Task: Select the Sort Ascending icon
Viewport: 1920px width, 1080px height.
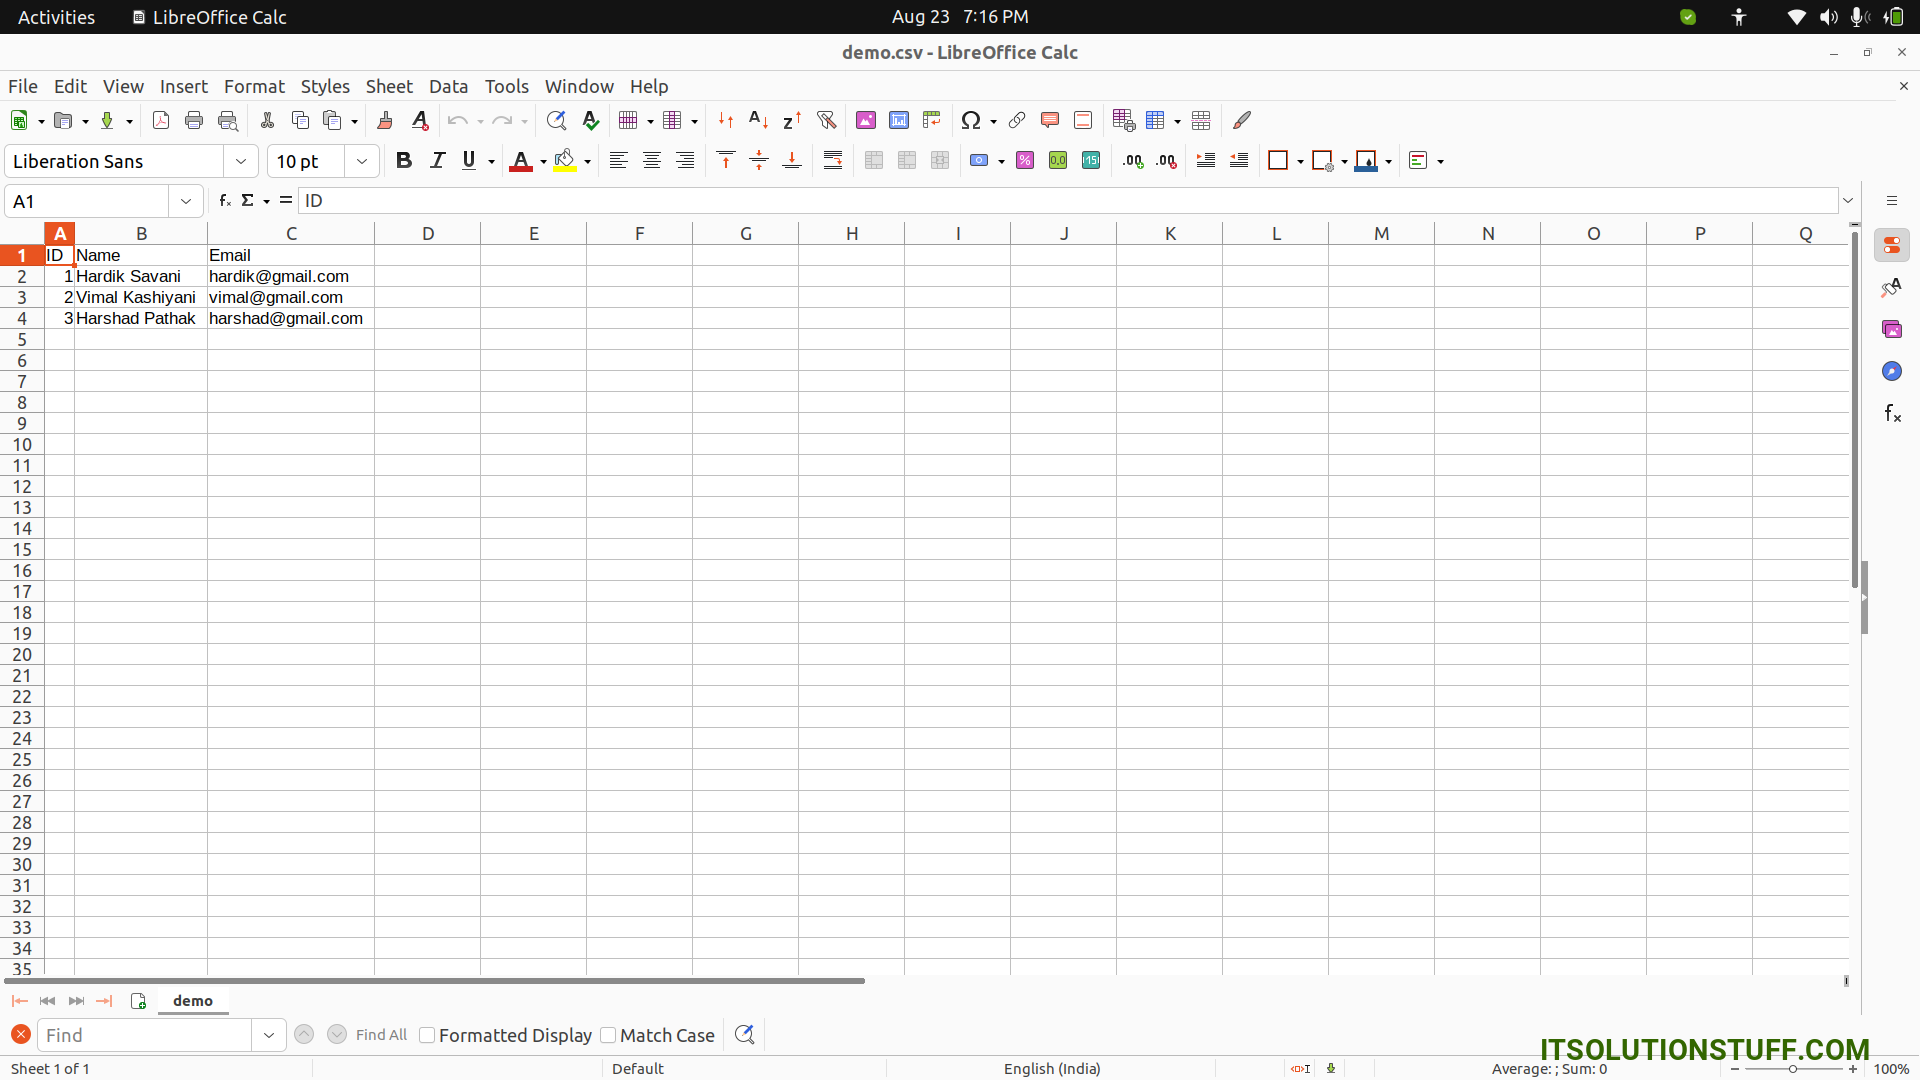Action: pos(759,120)
